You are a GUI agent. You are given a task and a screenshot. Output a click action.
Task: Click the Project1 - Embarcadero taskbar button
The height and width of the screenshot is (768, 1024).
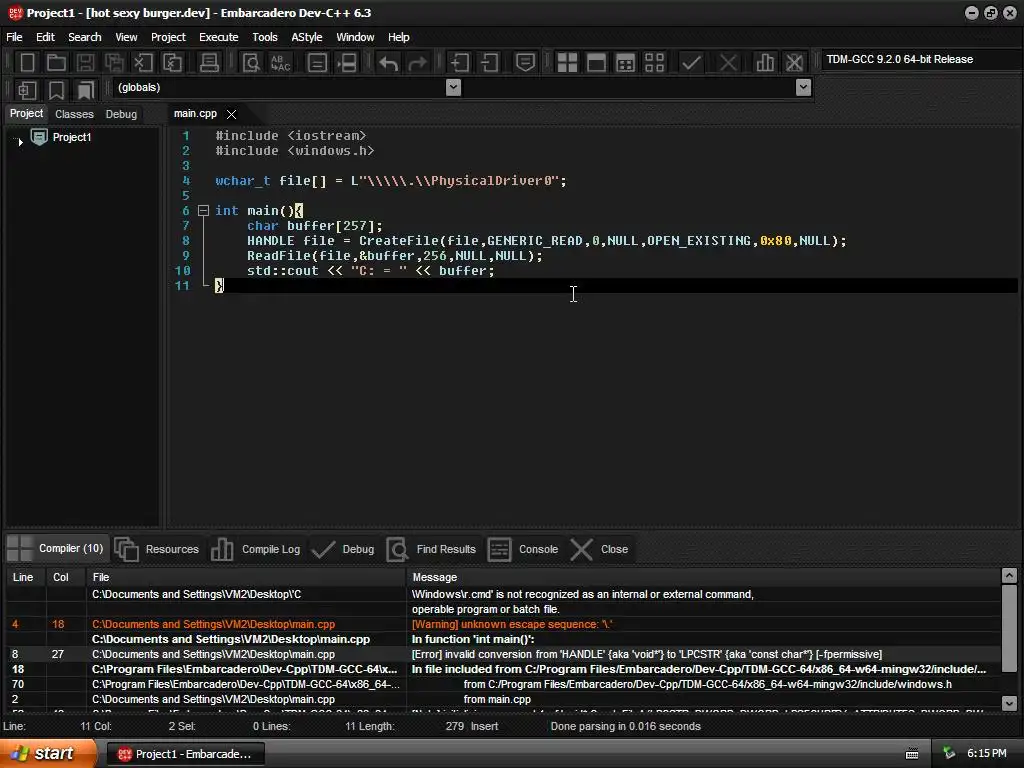click(185, 754)
